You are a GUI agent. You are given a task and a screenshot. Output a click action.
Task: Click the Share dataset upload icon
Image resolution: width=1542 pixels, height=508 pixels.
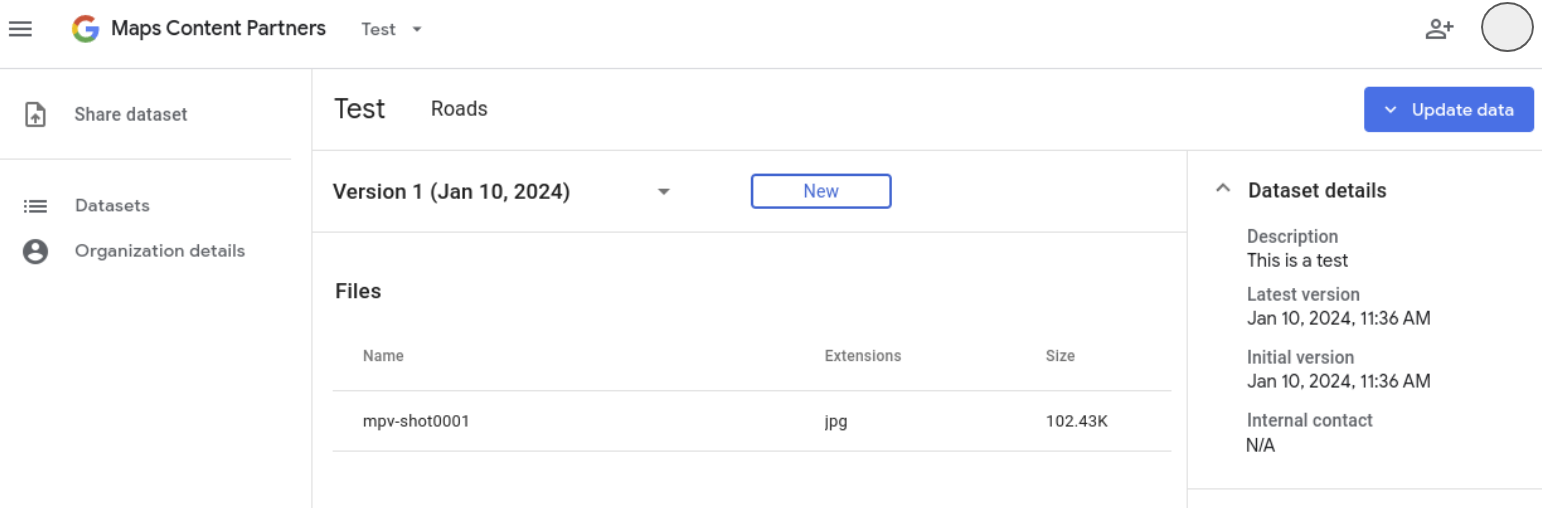35,115
